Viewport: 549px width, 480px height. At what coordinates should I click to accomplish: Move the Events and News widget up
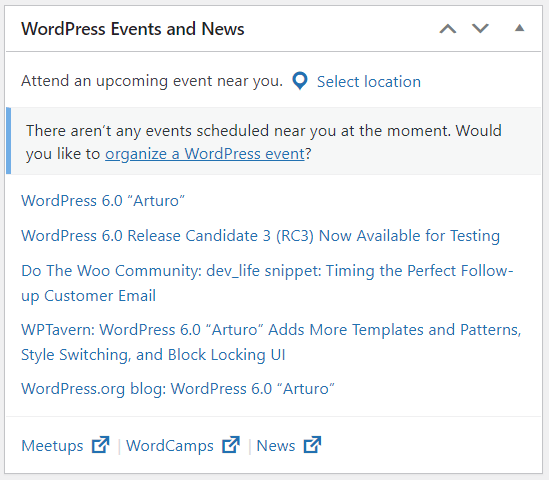448,28
